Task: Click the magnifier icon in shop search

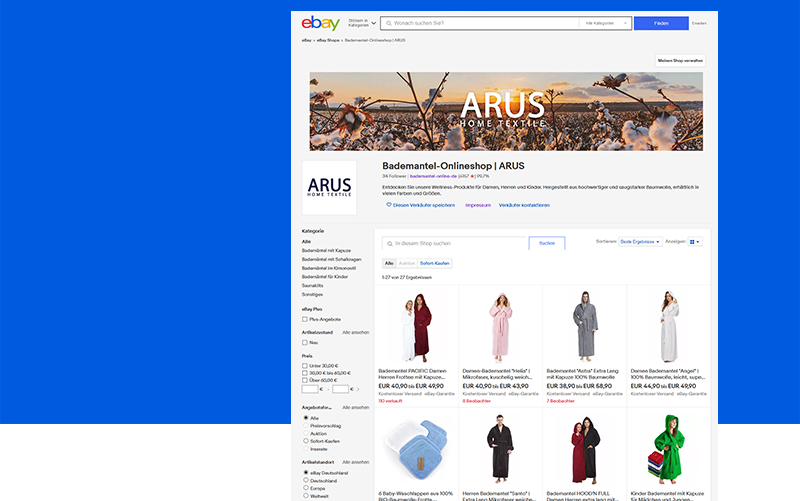Action: [390, 243]
